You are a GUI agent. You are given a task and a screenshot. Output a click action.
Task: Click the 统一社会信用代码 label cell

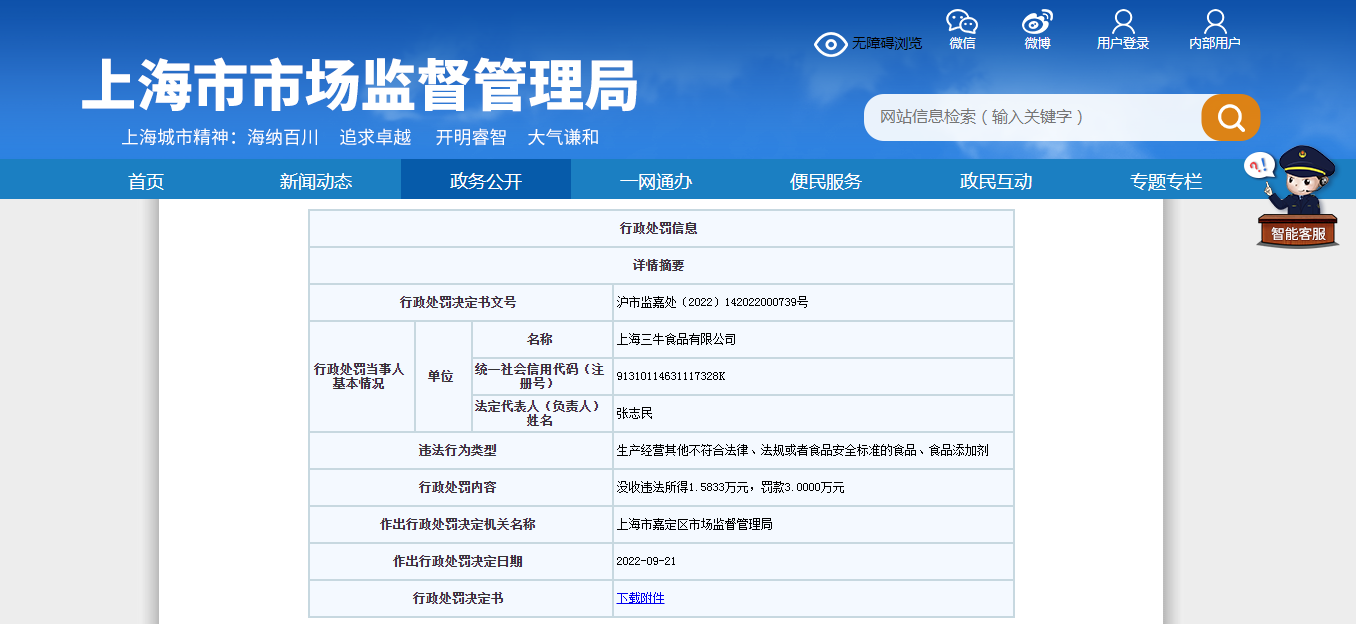(x=542, y=376)
